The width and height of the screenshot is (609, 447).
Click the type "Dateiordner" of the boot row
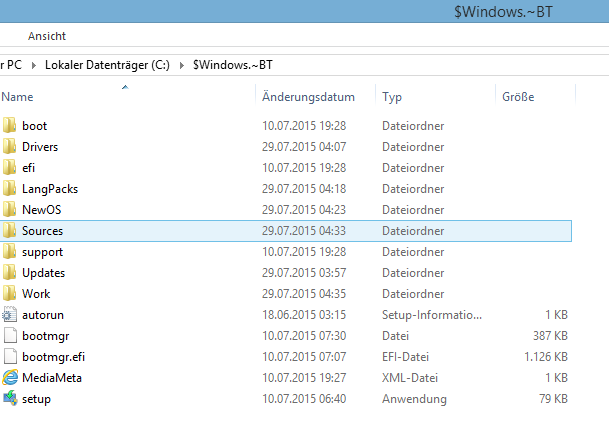point(413,126)
